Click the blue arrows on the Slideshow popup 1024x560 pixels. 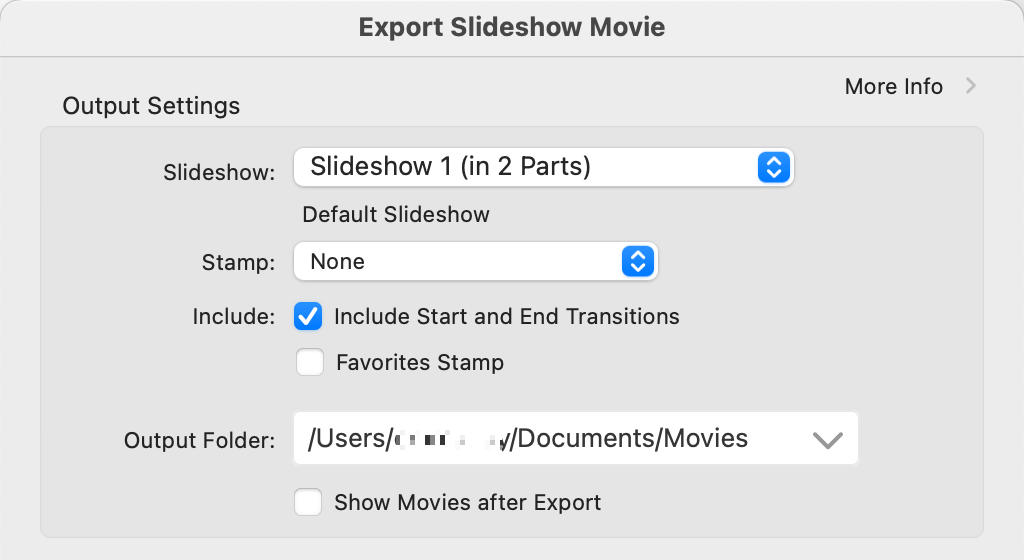(x=772, y=167)
